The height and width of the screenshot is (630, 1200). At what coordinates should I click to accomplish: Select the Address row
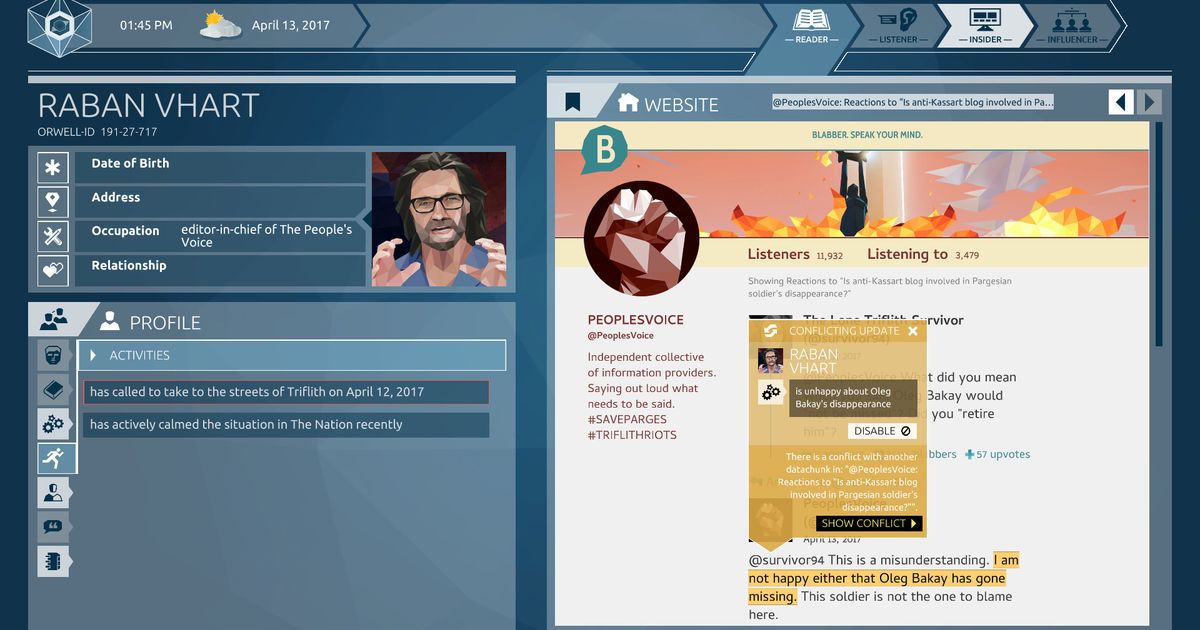click(219, 201)
